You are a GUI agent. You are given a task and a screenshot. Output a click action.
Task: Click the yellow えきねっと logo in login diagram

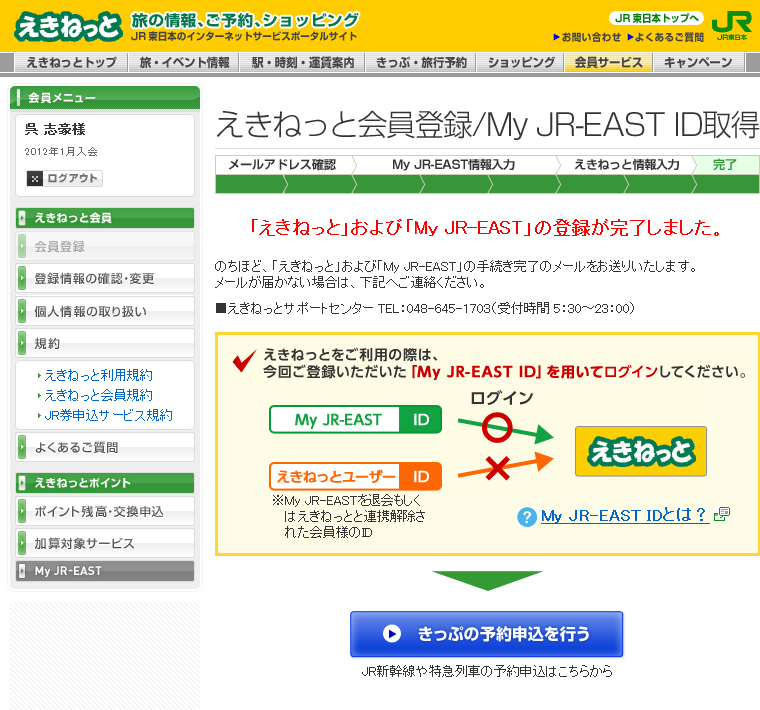click(x=641, y=451)
